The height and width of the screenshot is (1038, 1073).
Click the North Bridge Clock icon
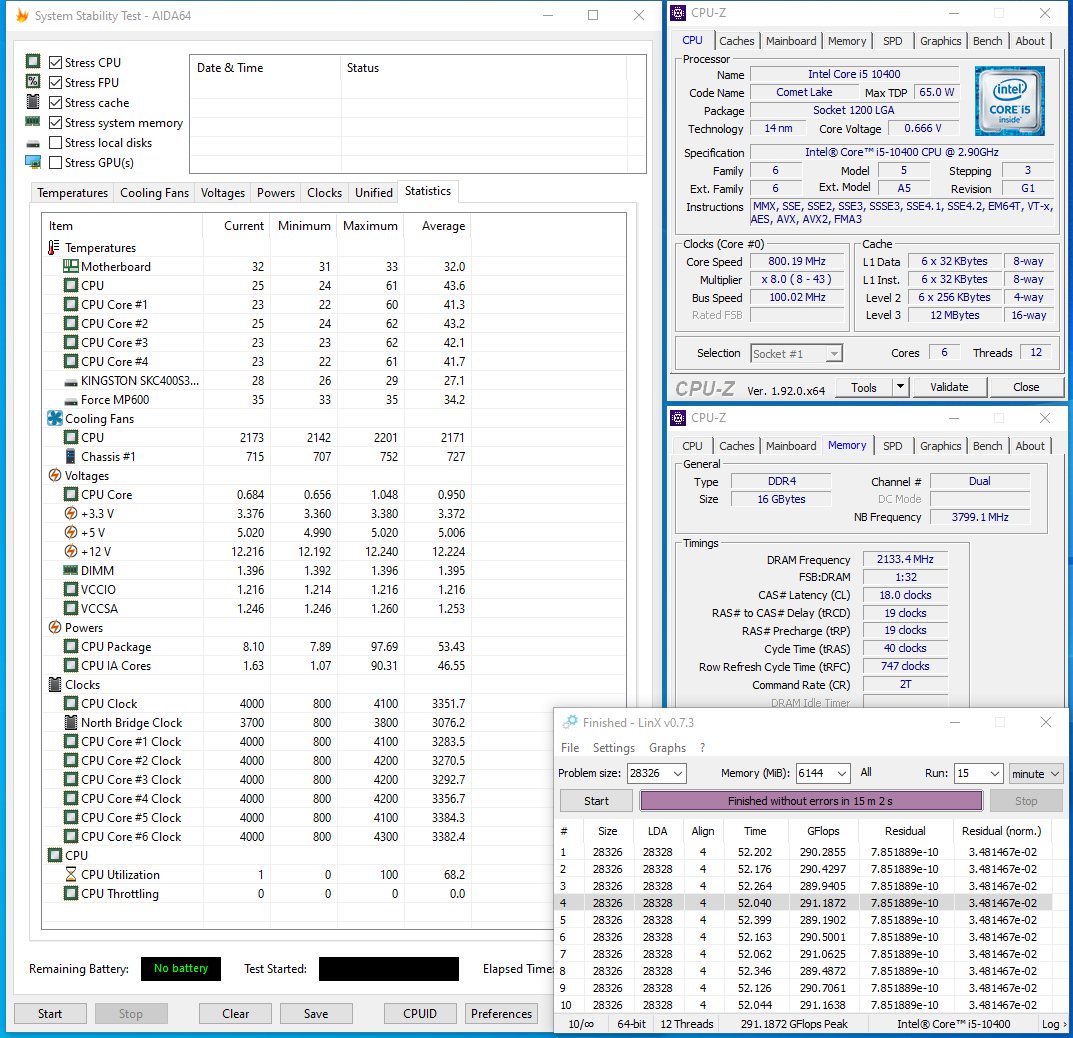pos(71,723)
